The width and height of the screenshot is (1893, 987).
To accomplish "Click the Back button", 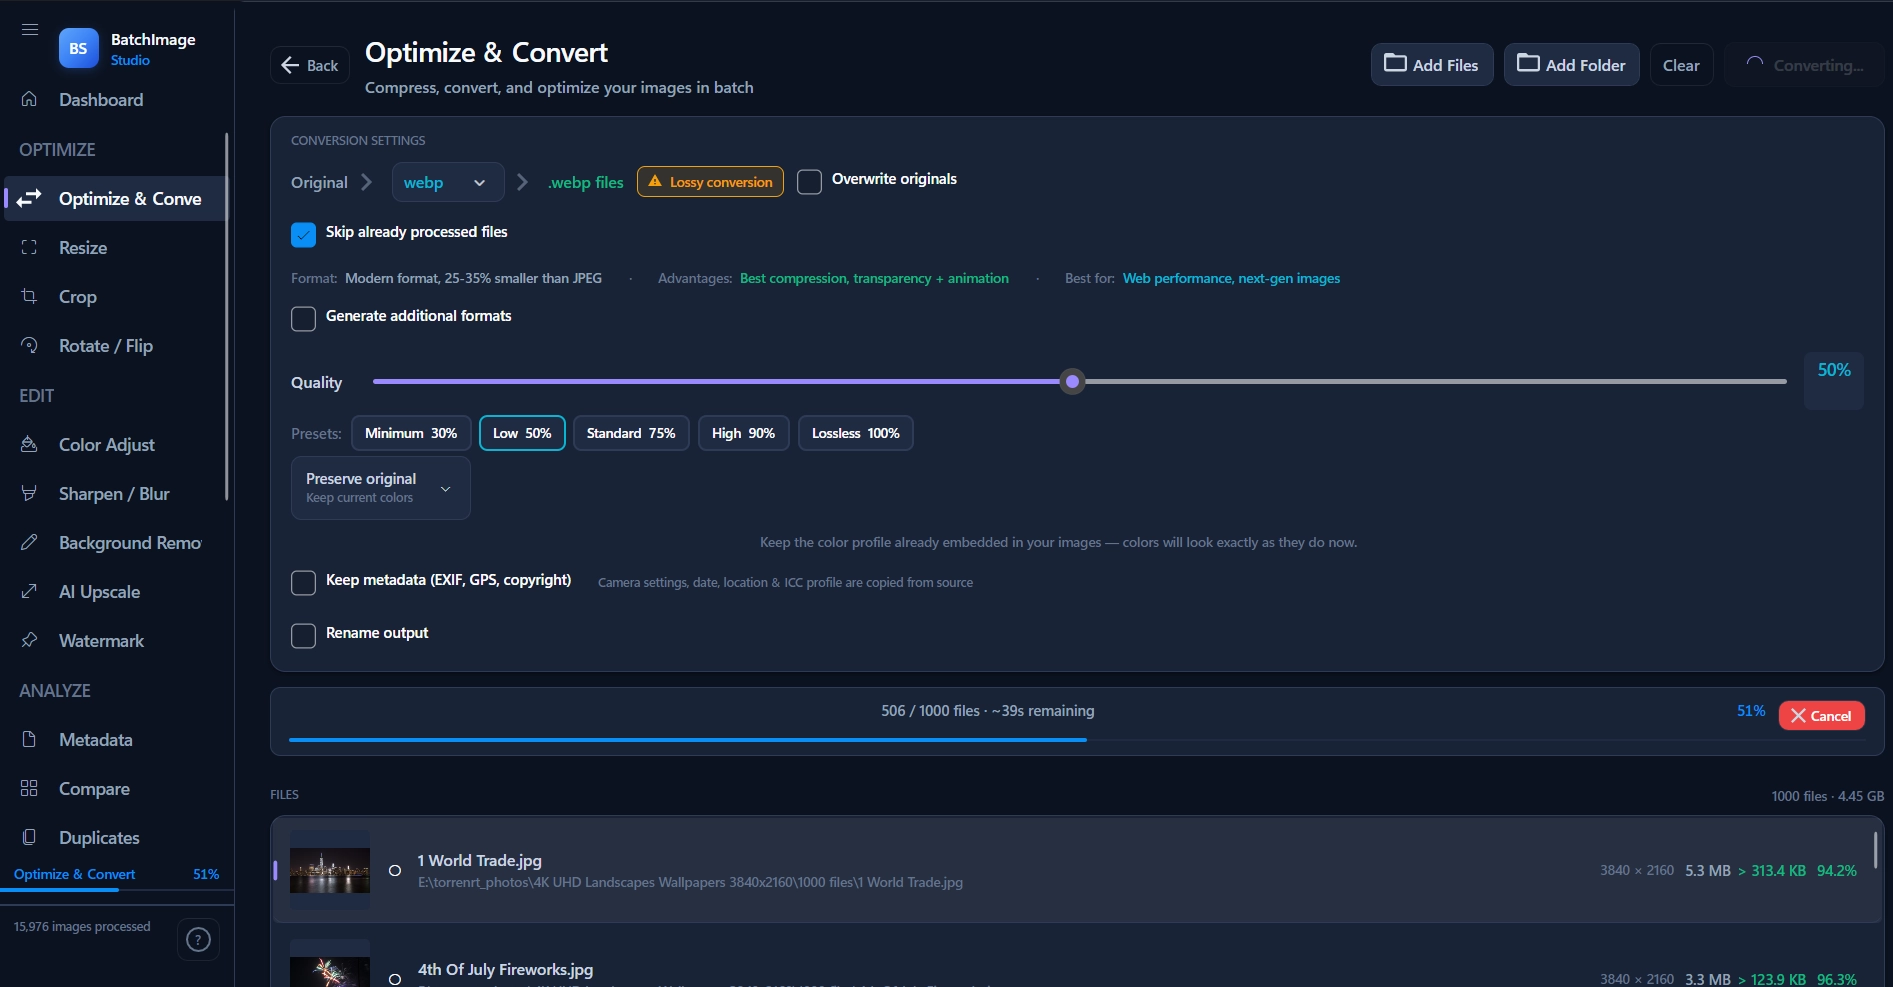I will point(310,65).
